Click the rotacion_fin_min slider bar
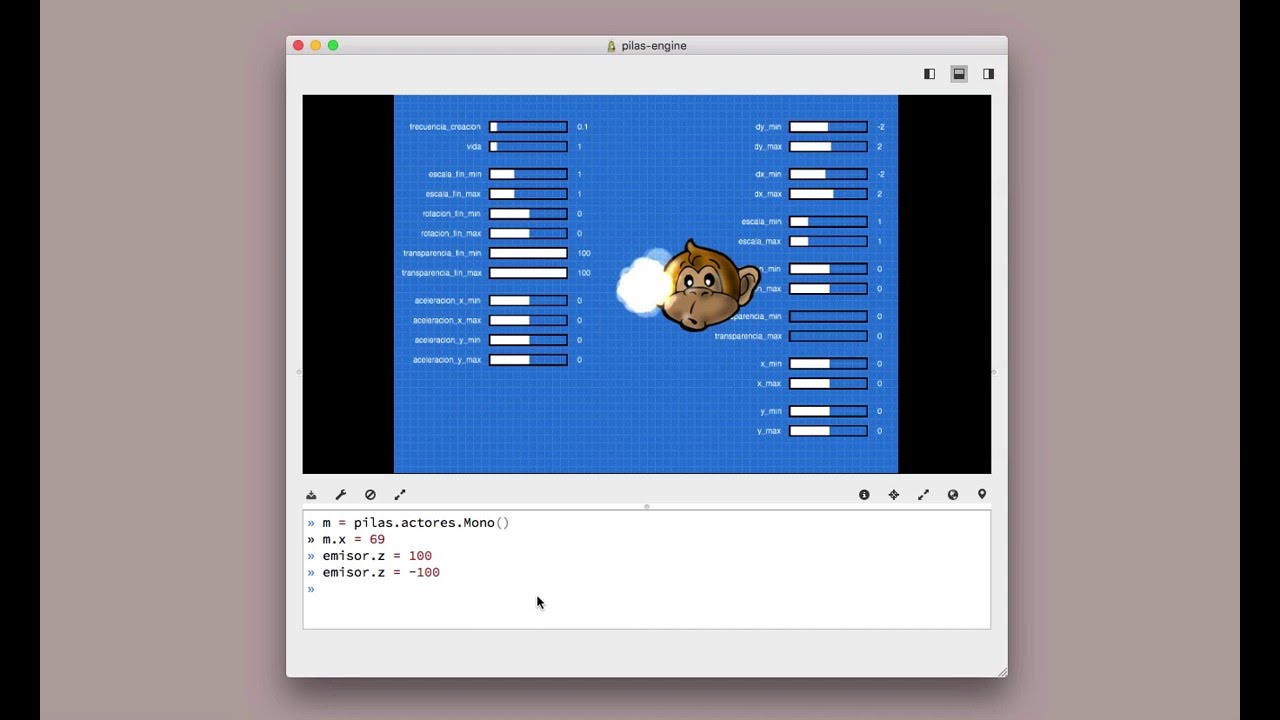This screenshot has width=1280, height=720. tap(528, 214)
